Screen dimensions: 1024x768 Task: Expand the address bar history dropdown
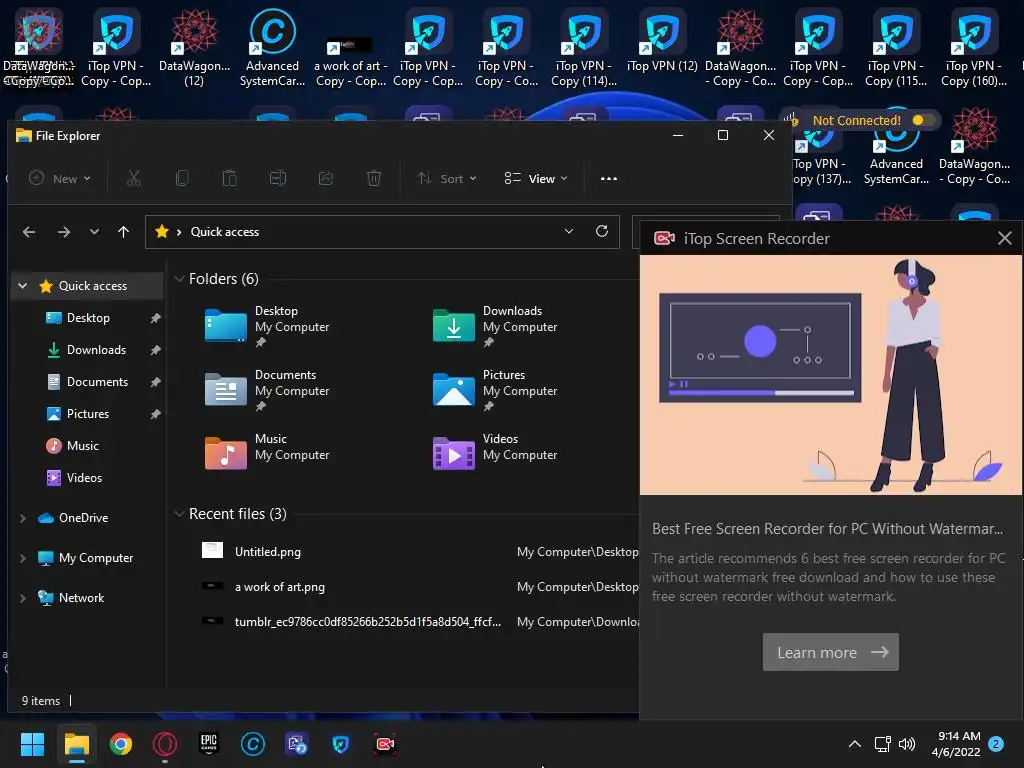coord(569,231)
